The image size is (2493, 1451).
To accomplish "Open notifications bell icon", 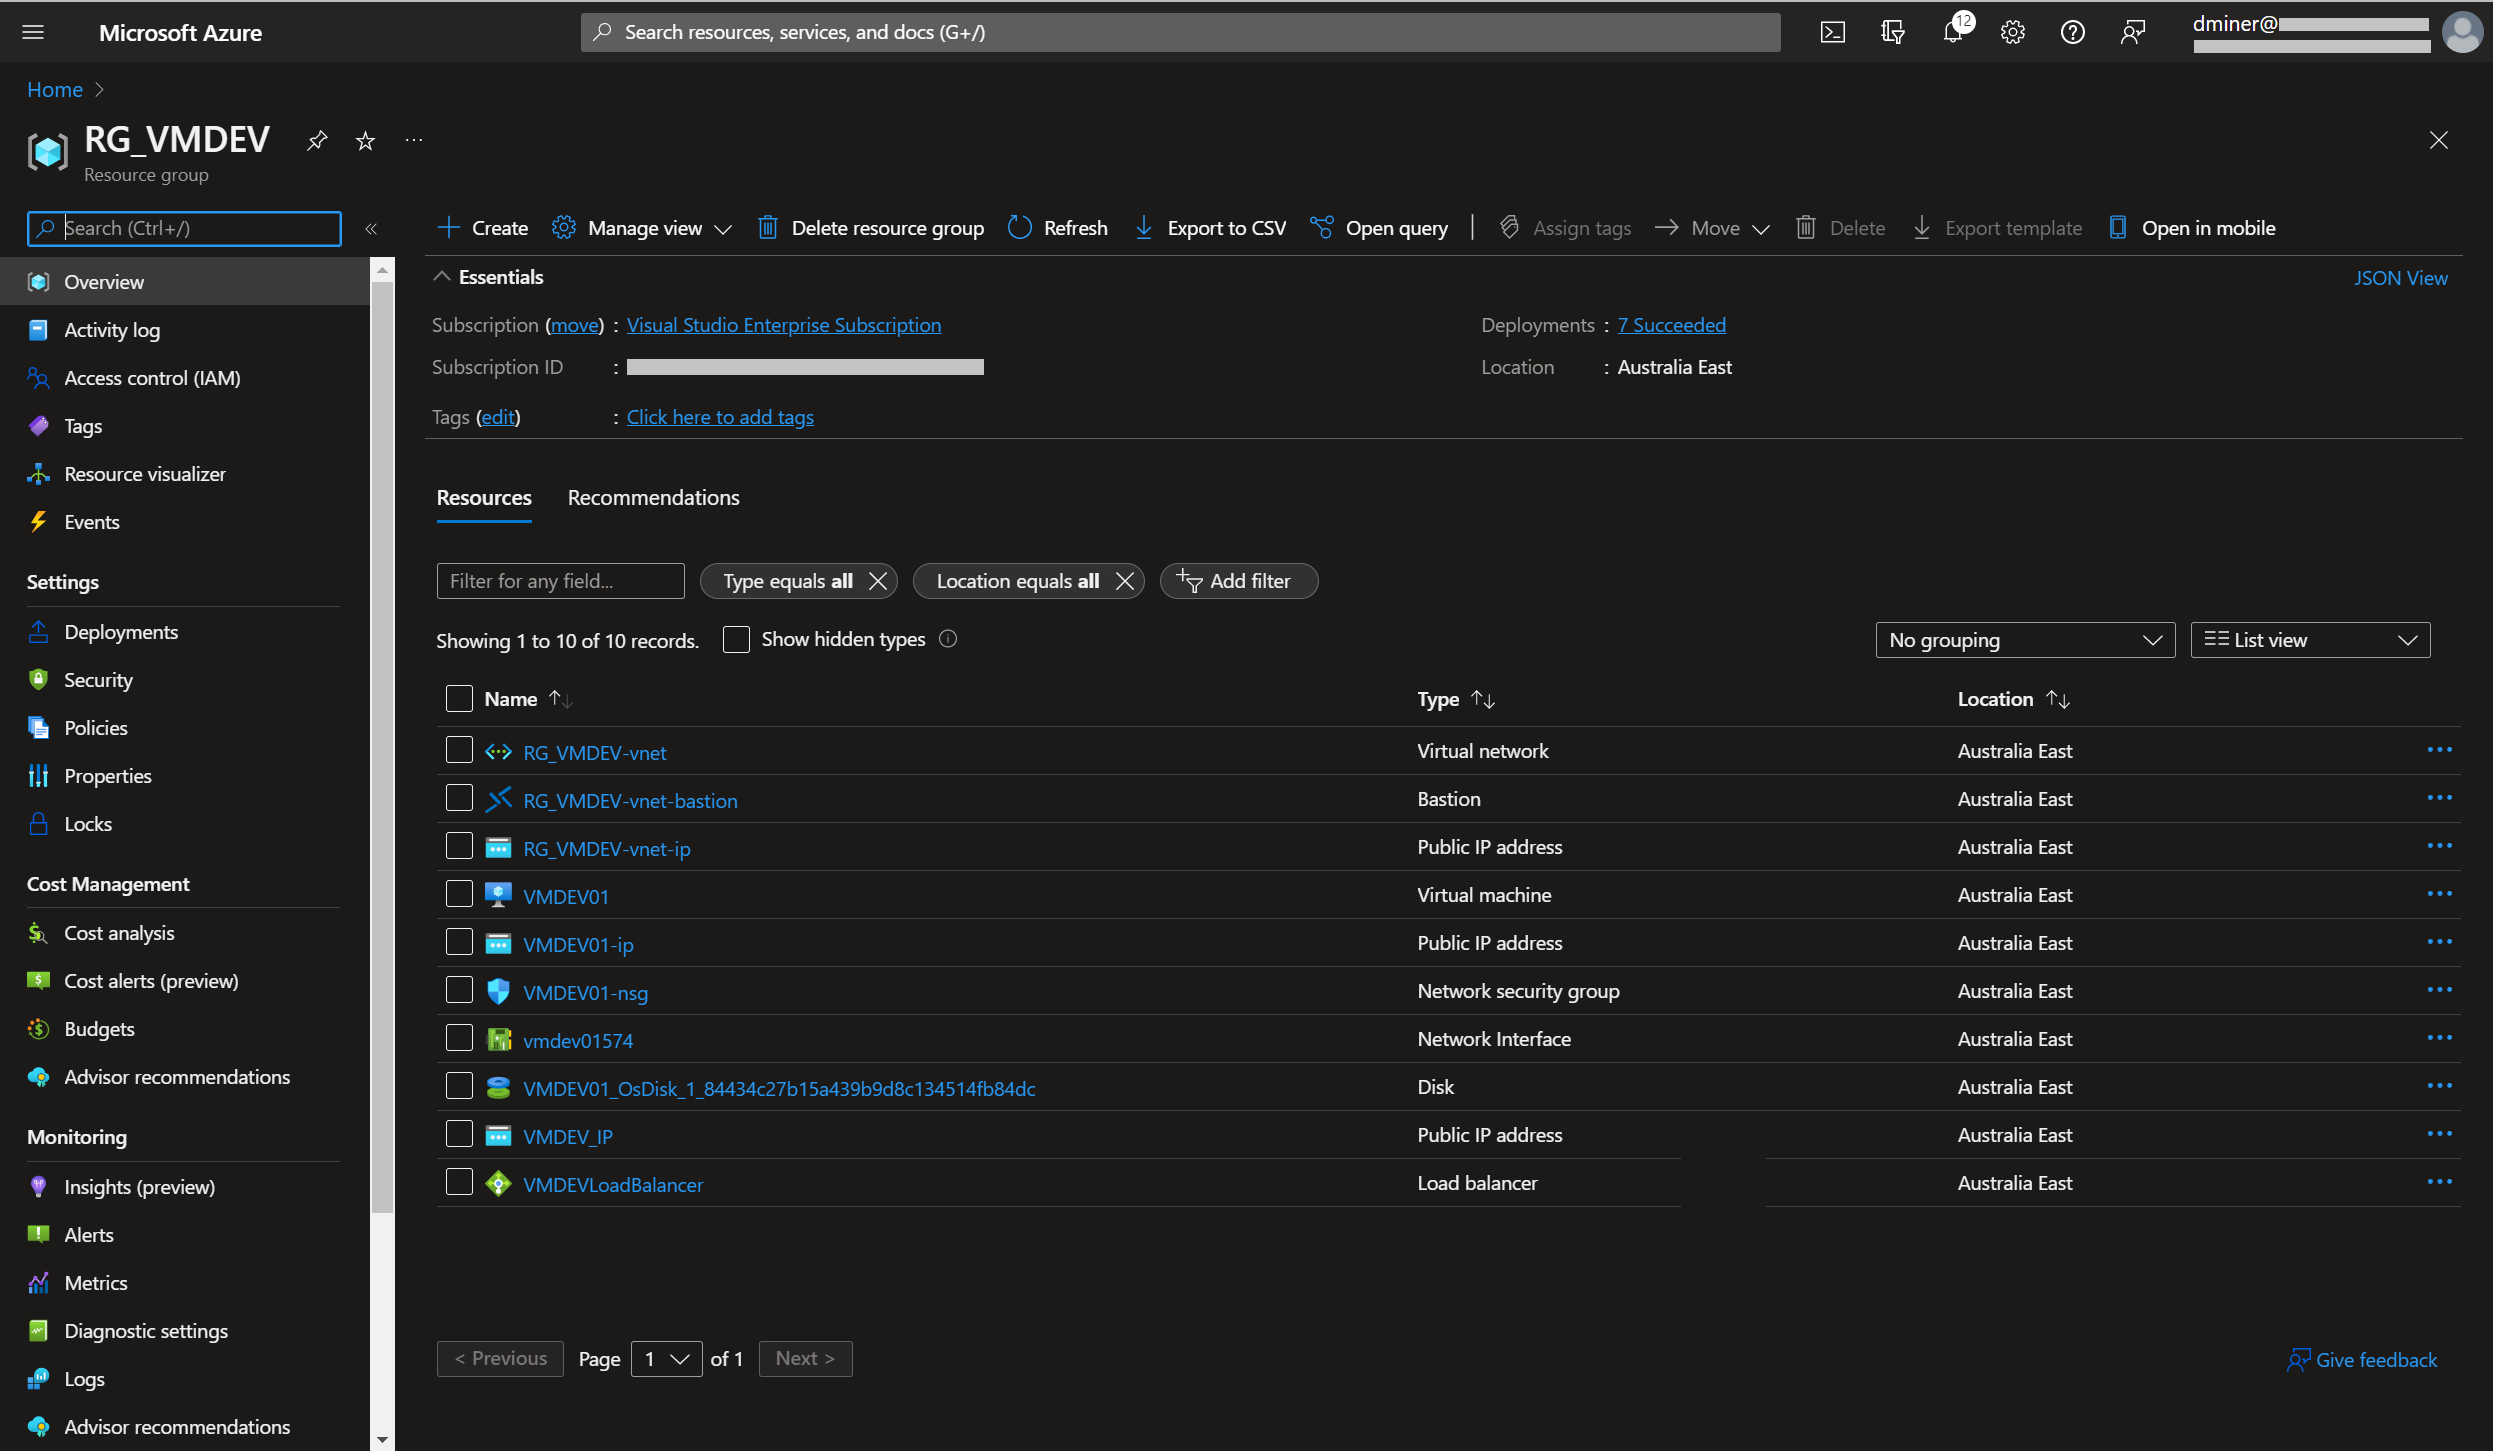I will point(1952,32).
